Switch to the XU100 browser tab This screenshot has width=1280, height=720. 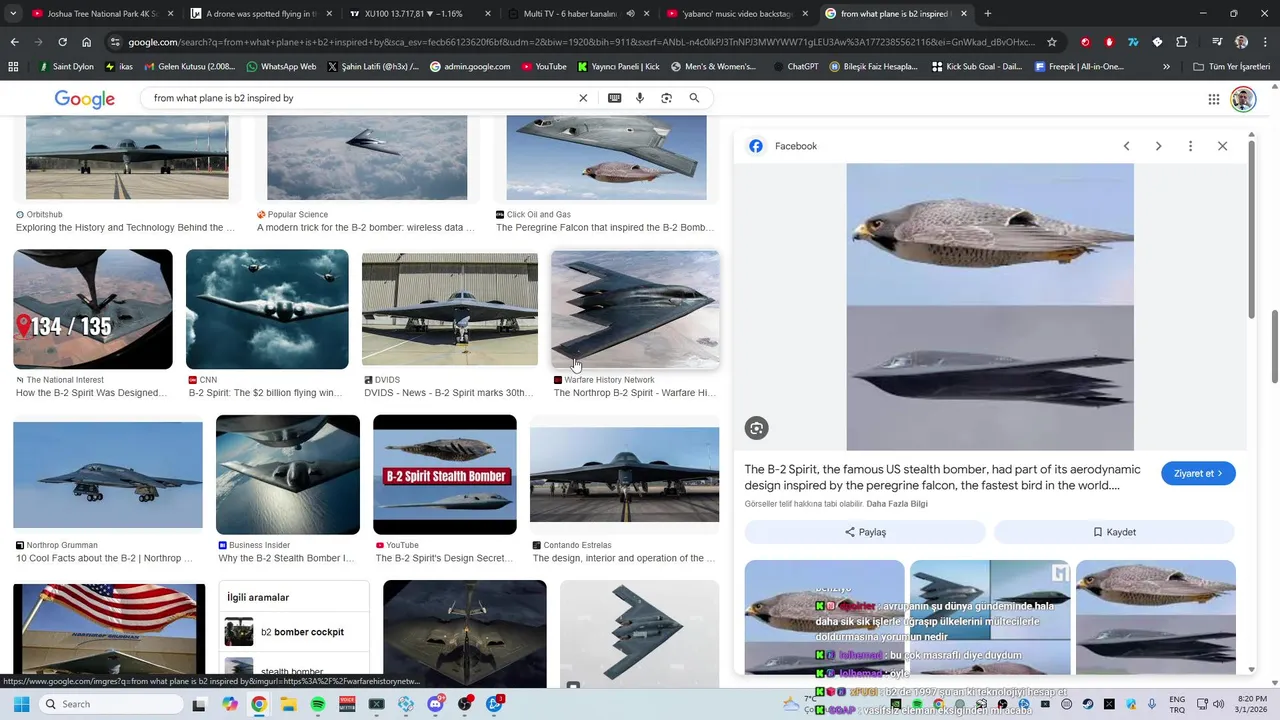421,14
